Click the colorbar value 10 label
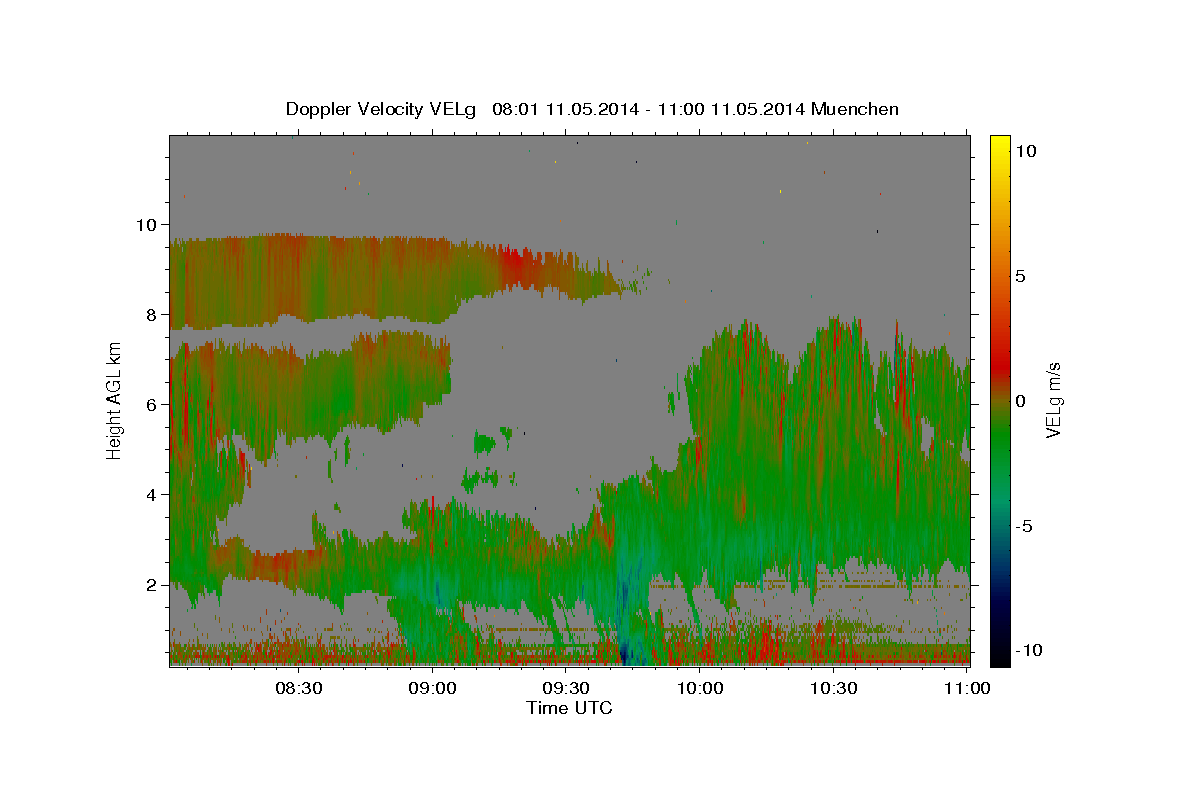The height and width of the screenshot is (800, 1200). tap(1025, 151)
